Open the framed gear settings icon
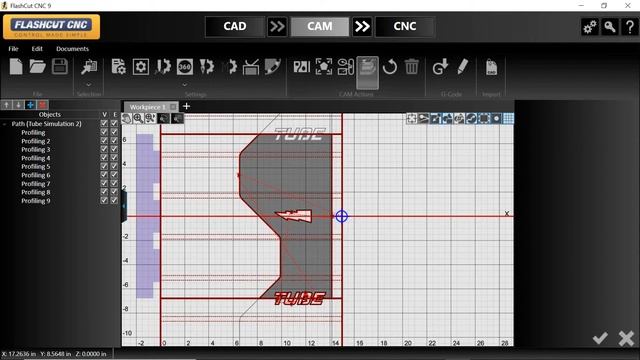Screen dimensions: 640x360 coord(141,67)
